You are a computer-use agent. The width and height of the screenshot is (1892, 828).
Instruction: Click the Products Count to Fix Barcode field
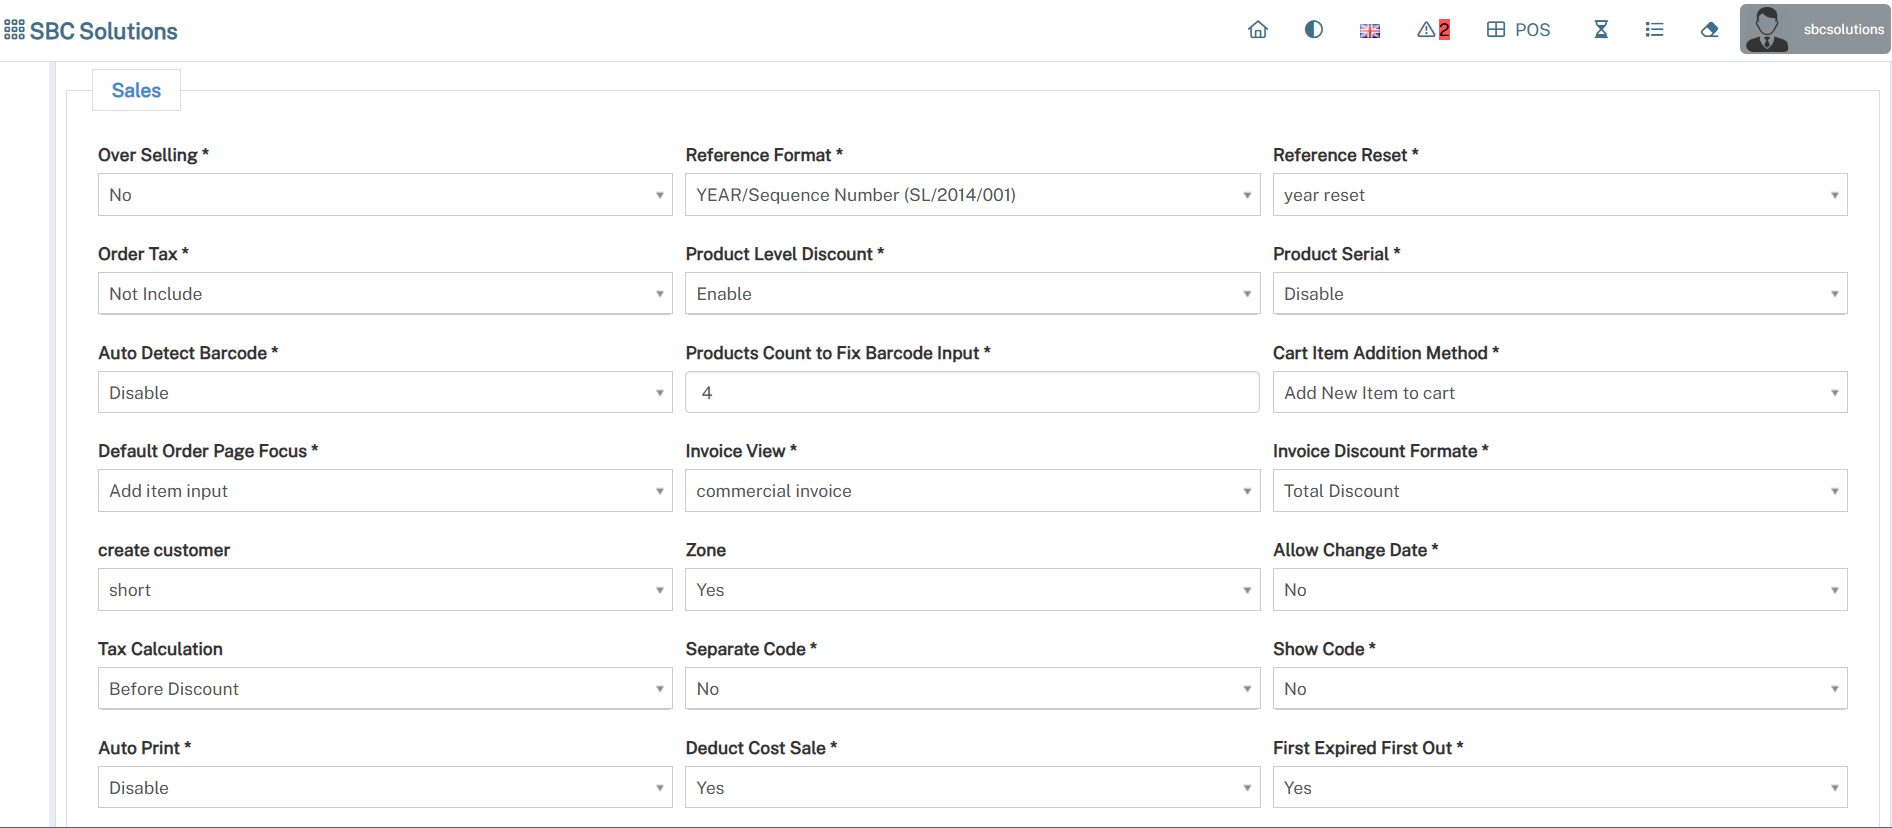pos(971,393)
